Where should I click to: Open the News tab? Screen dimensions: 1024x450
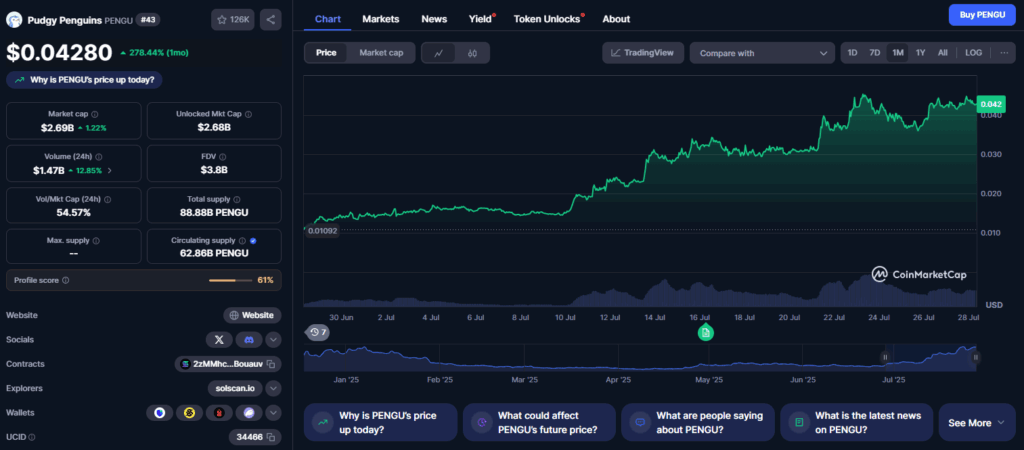coord(434,19)
